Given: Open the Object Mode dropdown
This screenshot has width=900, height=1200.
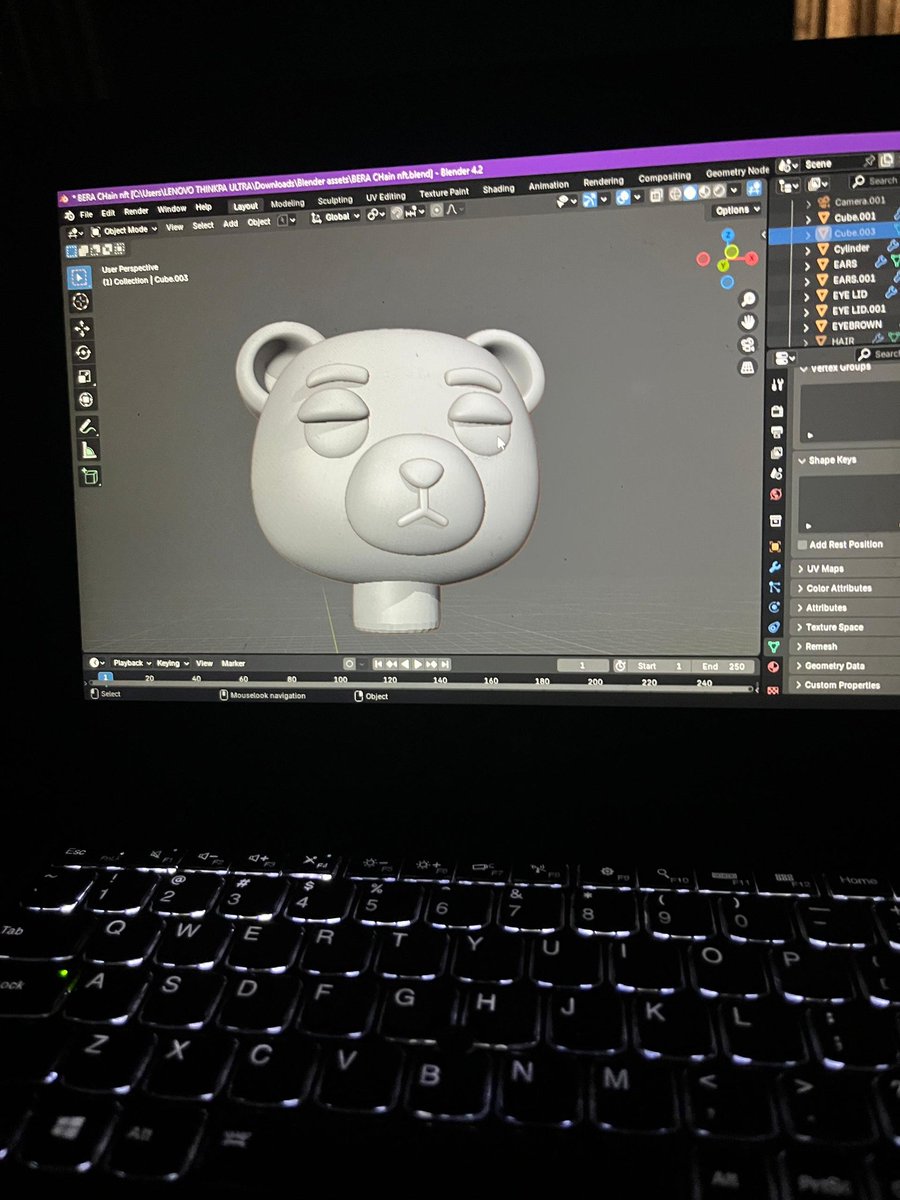Looking at the screenshot, I should tap(124, 230).
